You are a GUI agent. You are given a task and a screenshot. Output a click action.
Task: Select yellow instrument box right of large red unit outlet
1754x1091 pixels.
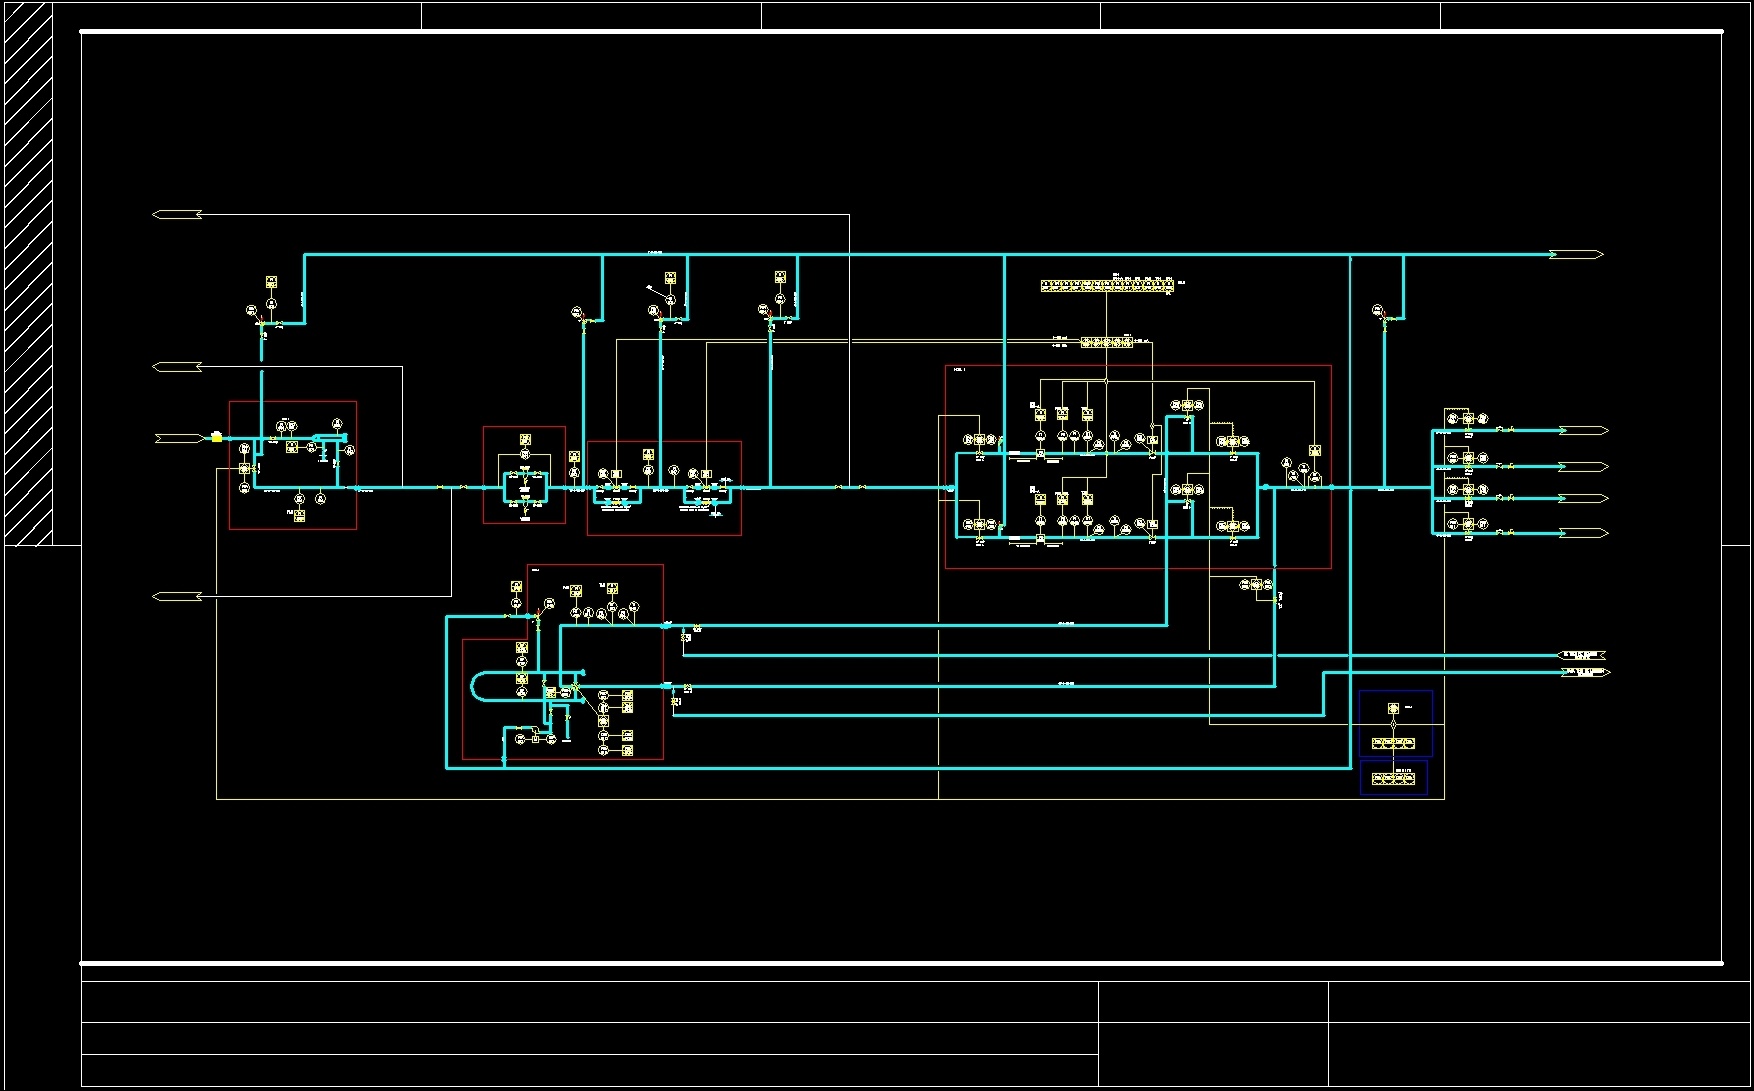(1314, 451)
